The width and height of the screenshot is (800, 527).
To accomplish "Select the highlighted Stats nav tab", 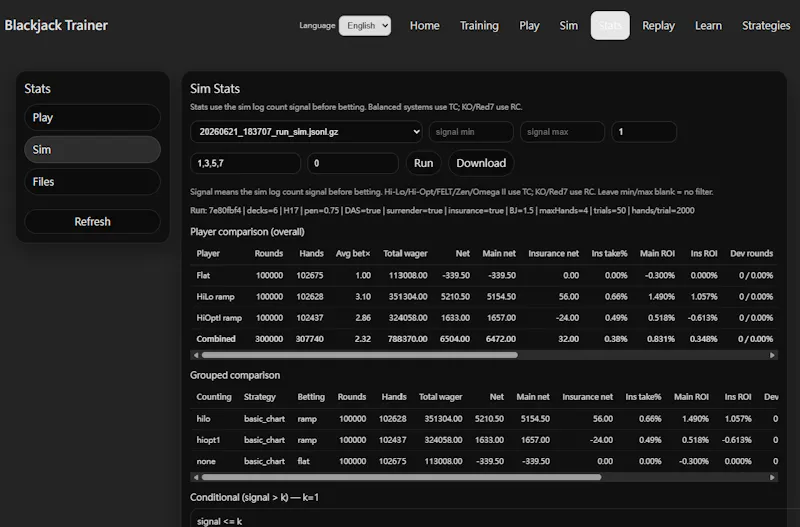I will (x=610, y=26).
